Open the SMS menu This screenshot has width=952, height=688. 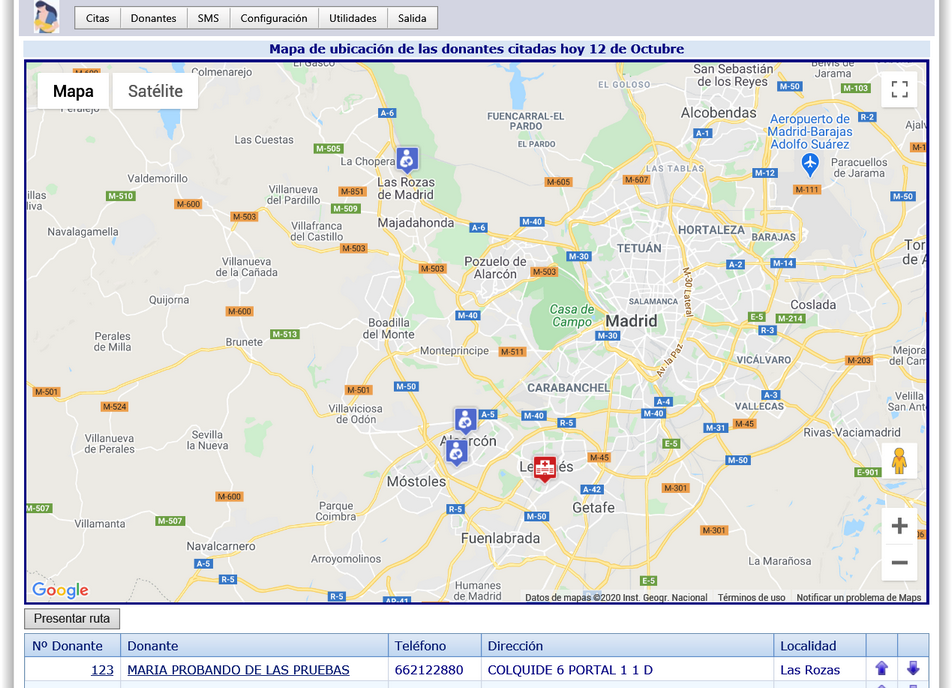tap(208, 18)
